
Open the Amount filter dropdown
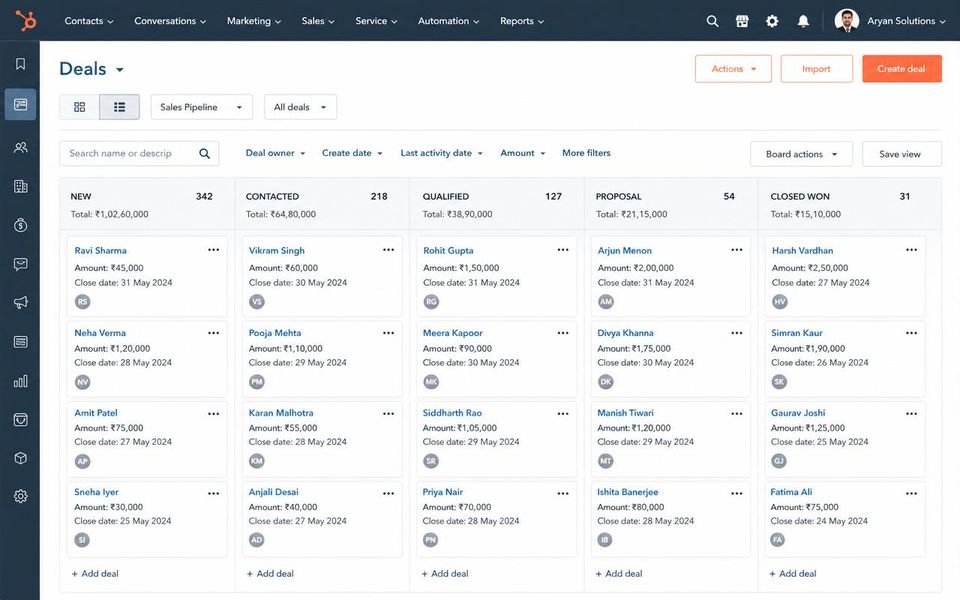(x=522, y=153)
